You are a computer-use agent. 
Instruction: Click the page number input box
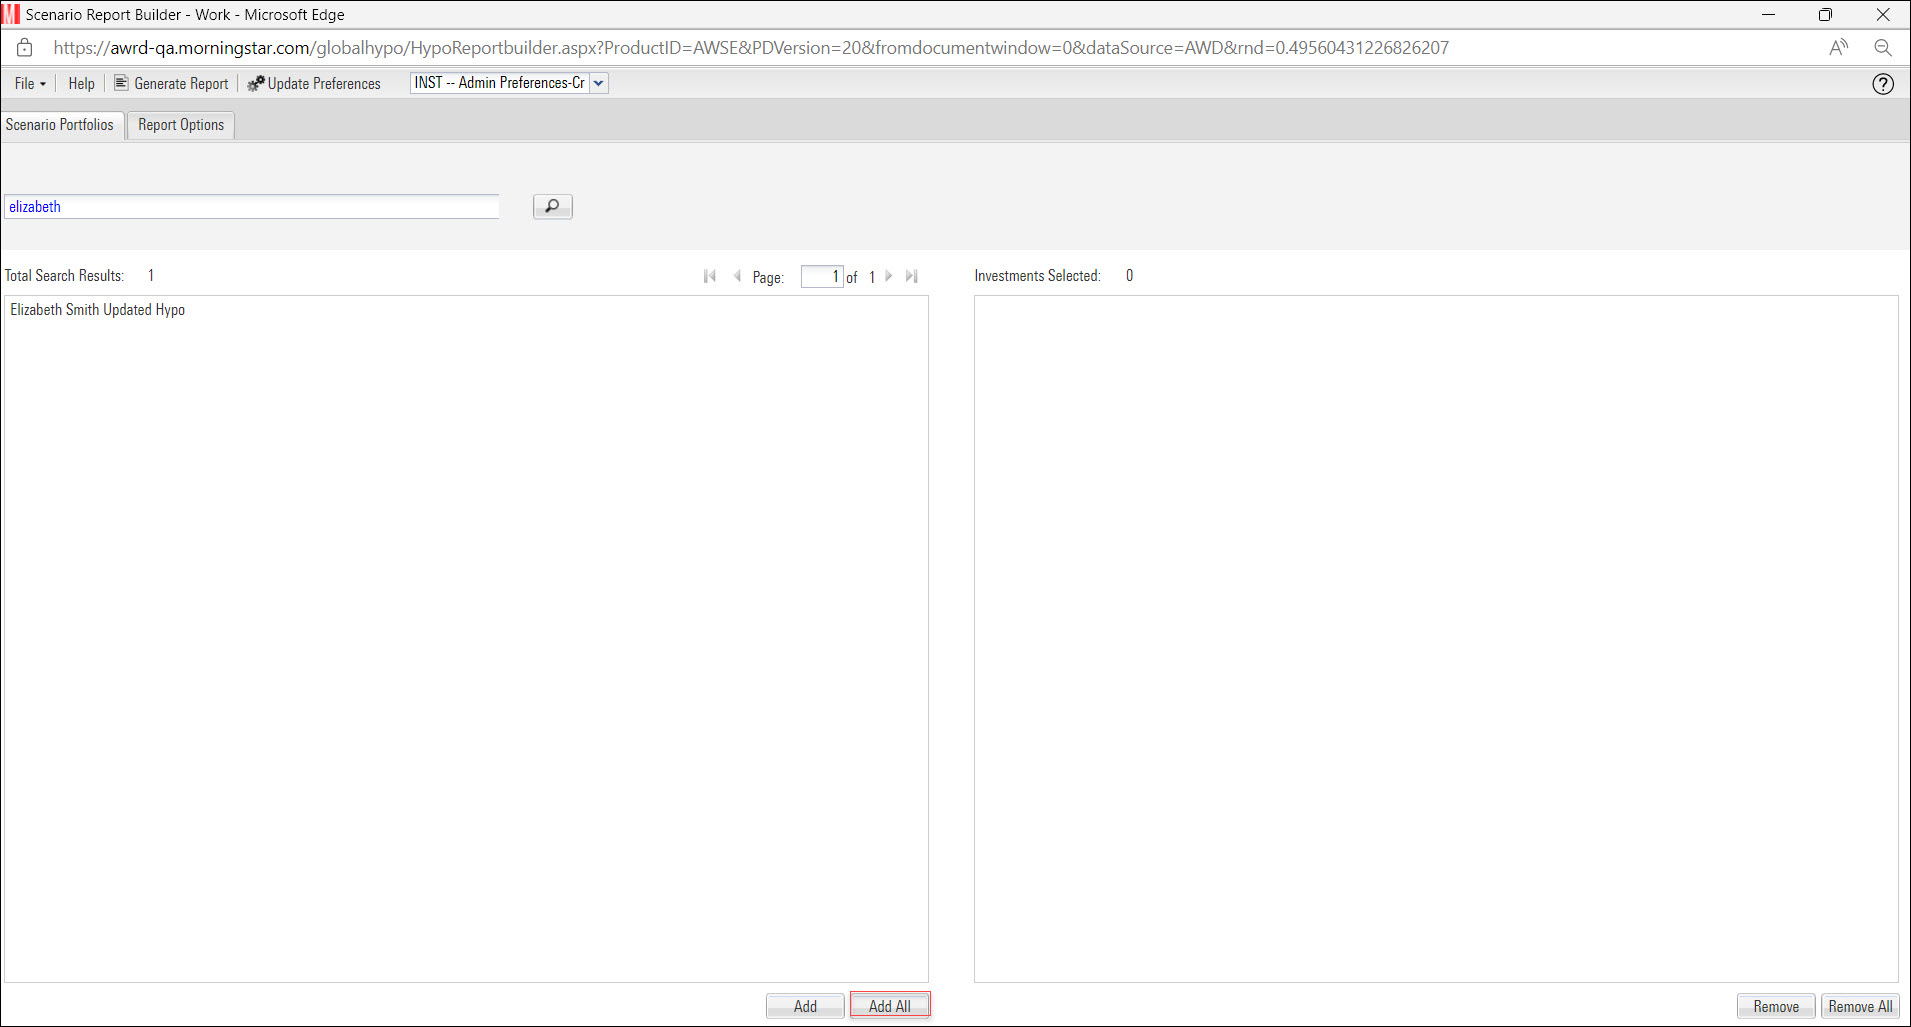point(822,276)
